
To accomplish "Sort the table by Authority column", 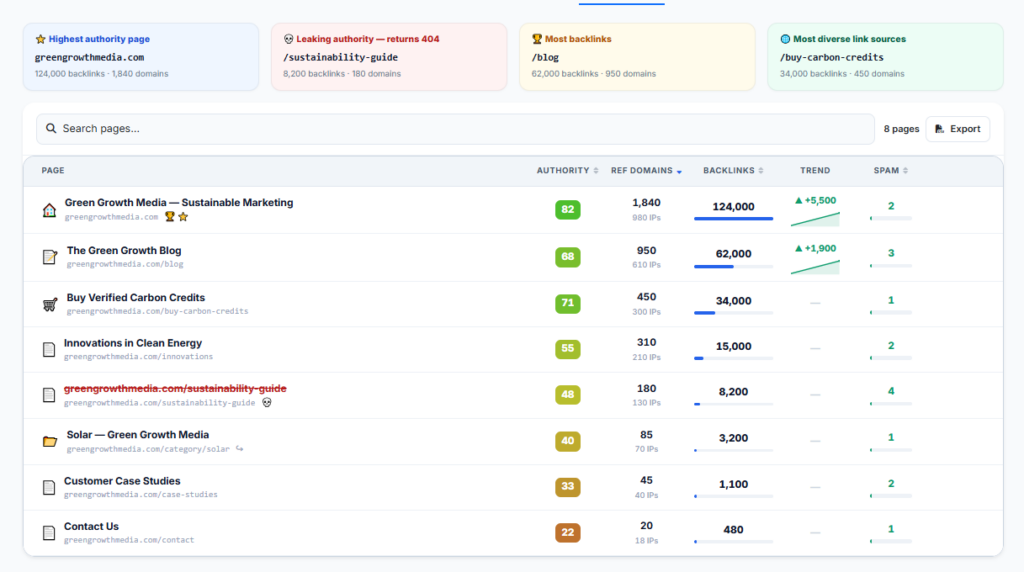I will [567, 170].
